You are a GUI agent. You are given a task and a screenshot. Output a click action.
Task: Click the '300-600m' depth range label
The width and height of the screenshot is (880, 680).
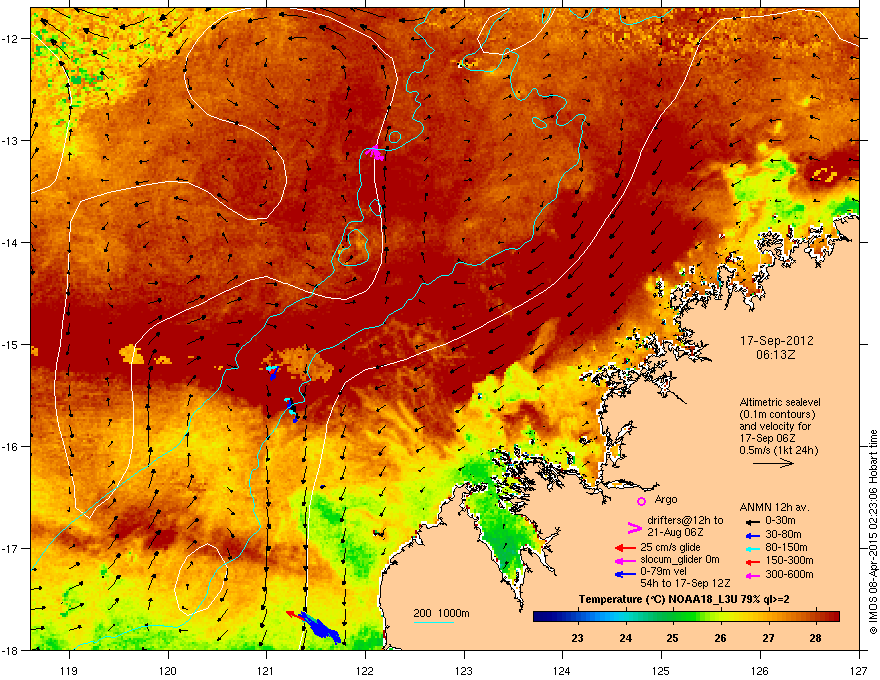tap(790, 575)
